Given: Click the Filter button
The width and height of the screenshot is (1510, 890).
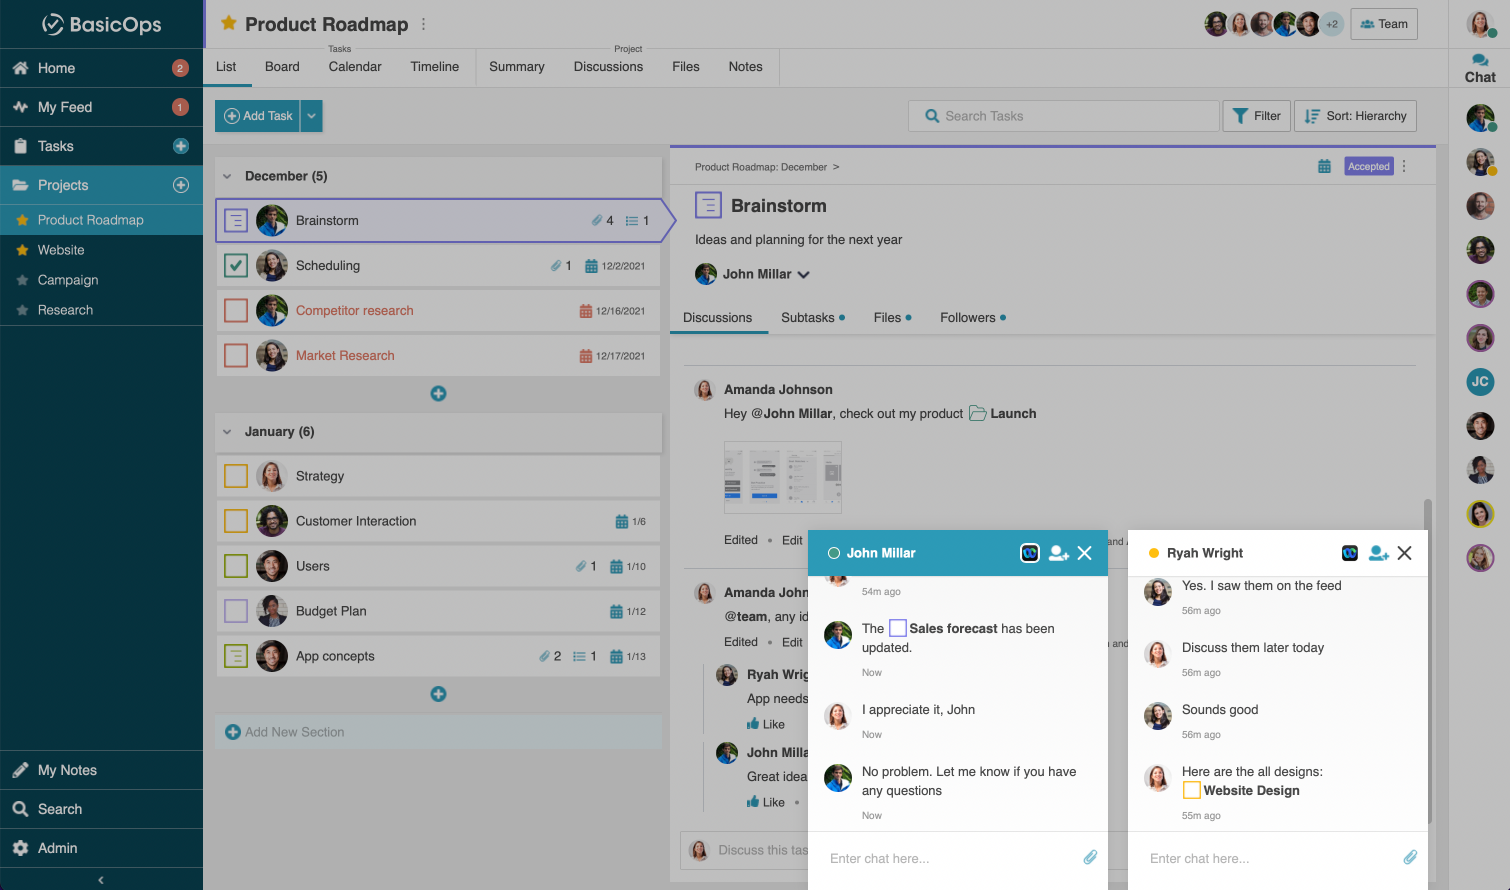Looking at the screenshot, I should 1256,116.
